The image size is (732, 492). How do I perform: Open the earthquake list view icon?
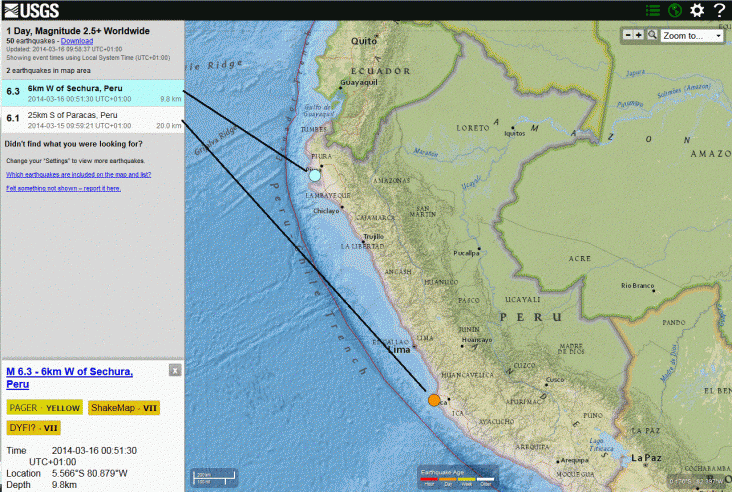pyautogui.click(x=653, y=10)
